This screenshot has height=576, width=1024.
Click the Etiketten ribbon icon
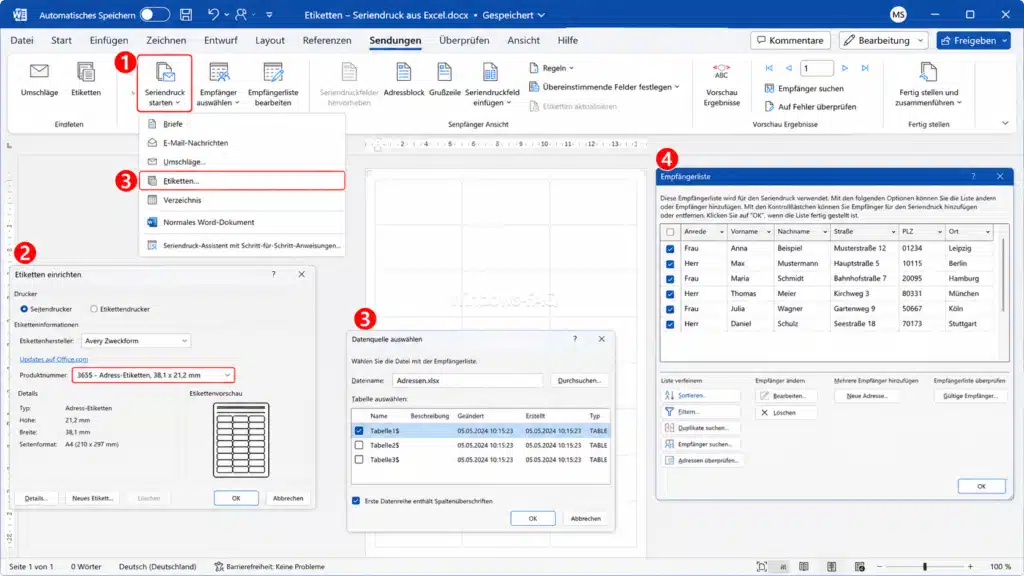(x=86, y=79)
